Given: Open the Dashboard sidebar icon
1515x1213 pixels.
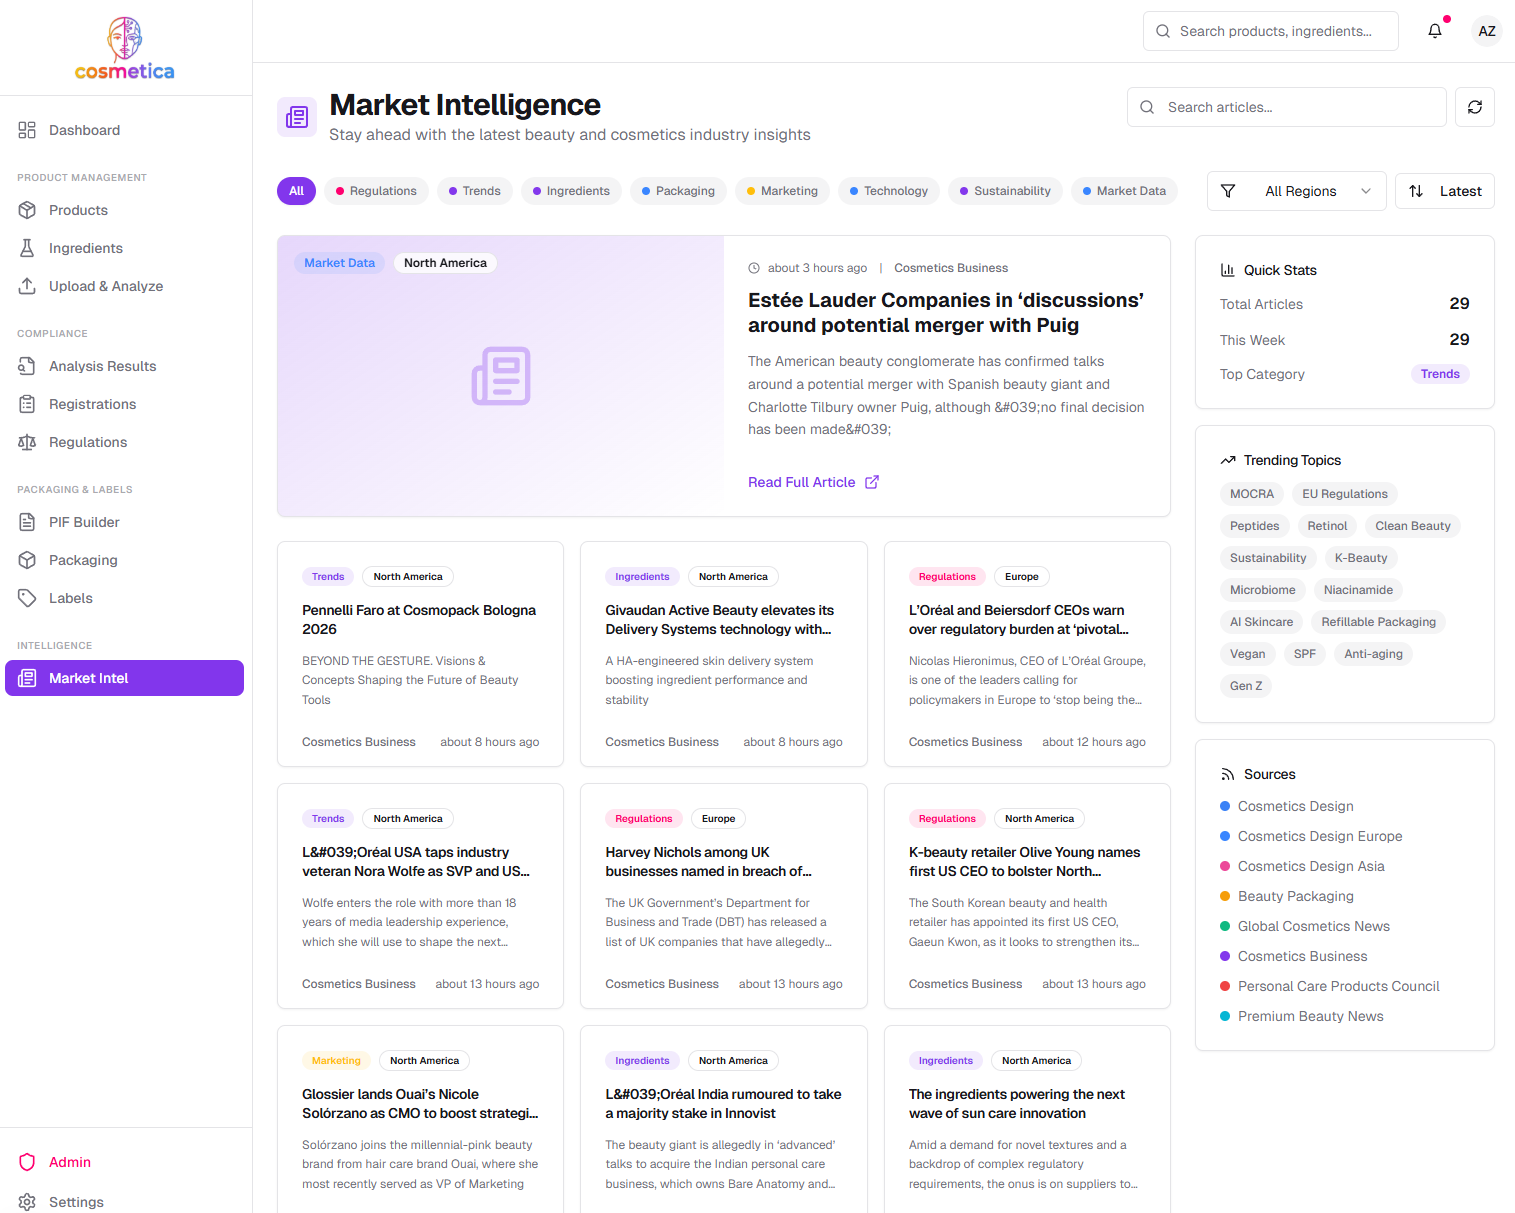Looking at the screenshot, I should point(27,130).
